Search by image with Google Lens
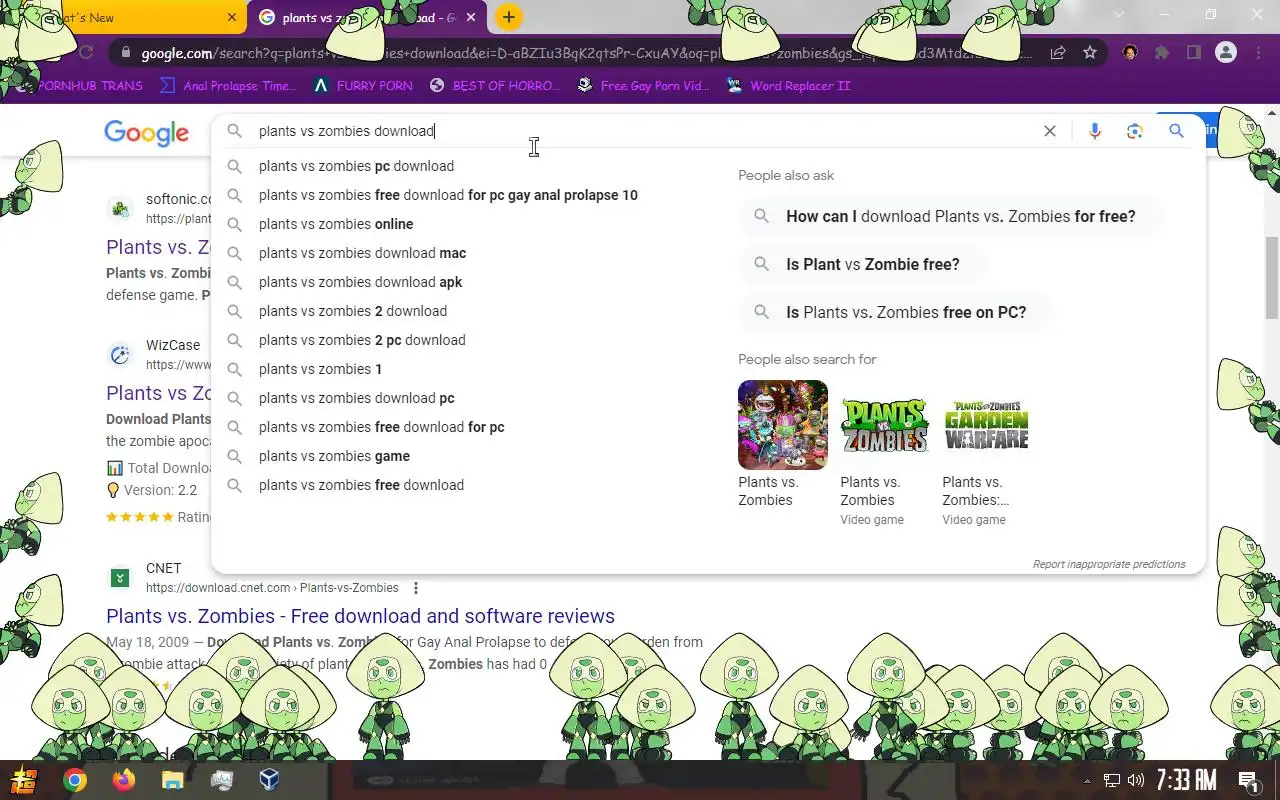 click(x=1135, y=131)
